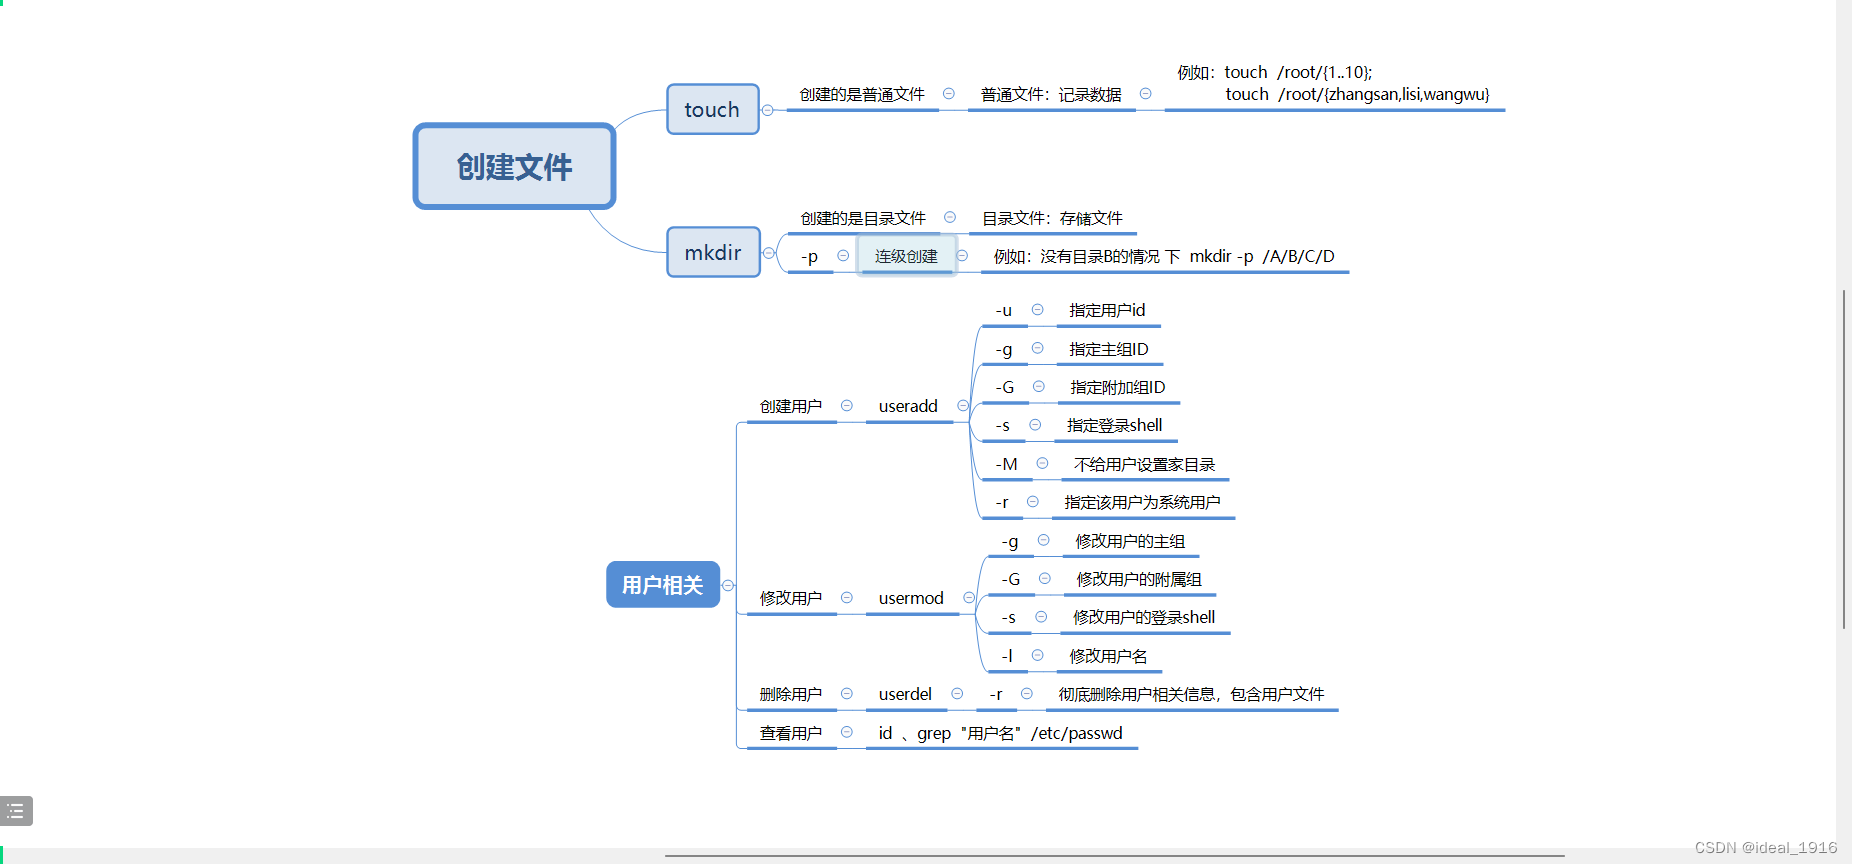Select the 指定登录shell topic

(1115, 425)
